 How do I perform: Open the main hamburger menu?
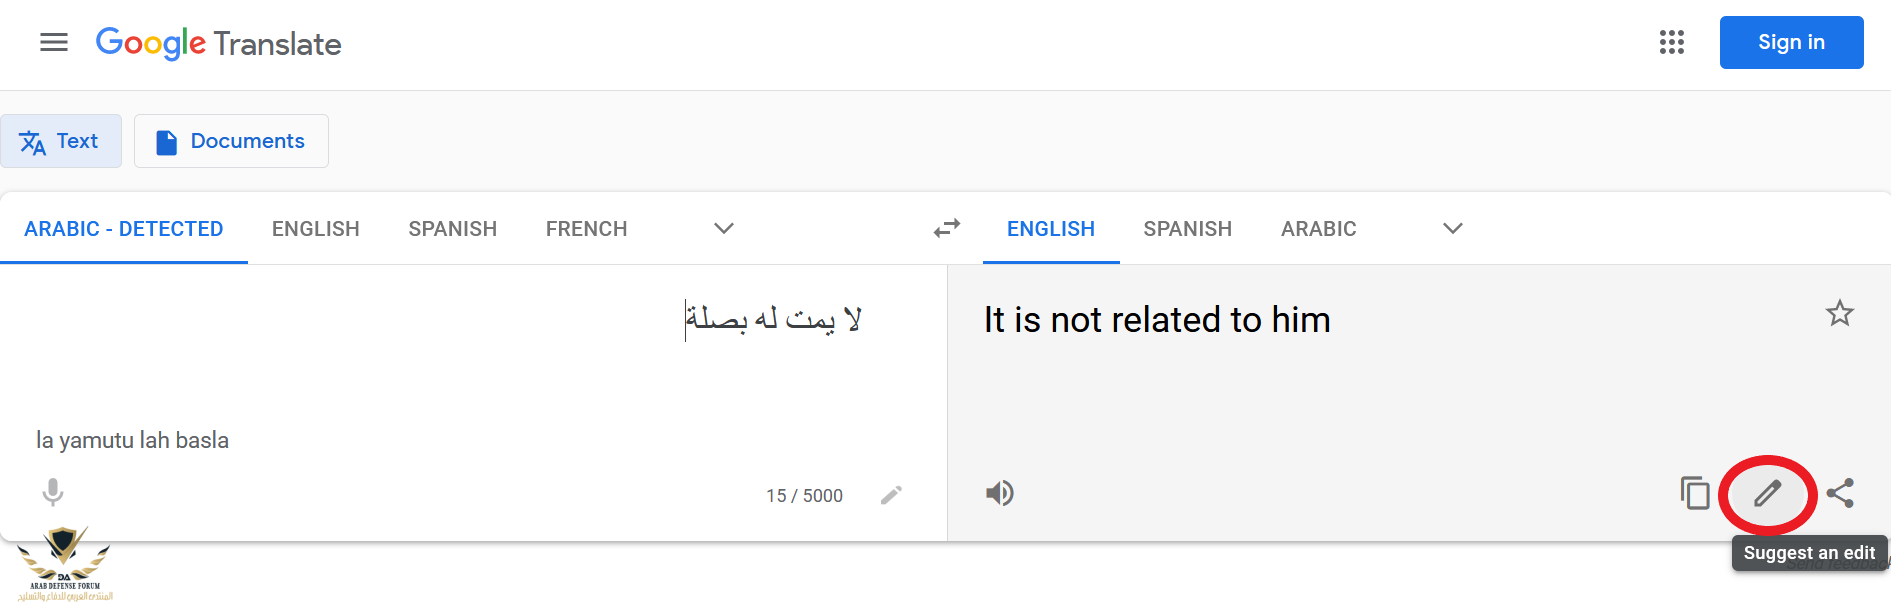(54, 42)
